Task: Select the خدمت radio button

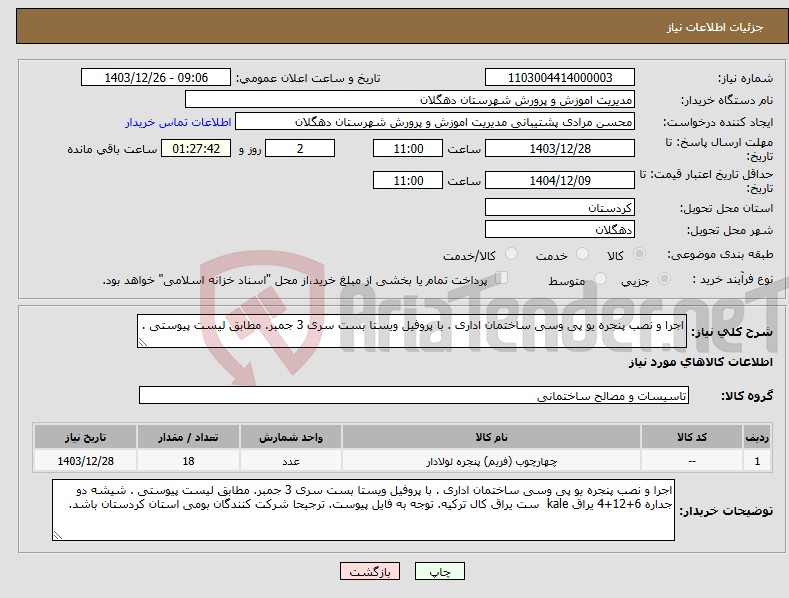Action: click(x=582, y=254)
